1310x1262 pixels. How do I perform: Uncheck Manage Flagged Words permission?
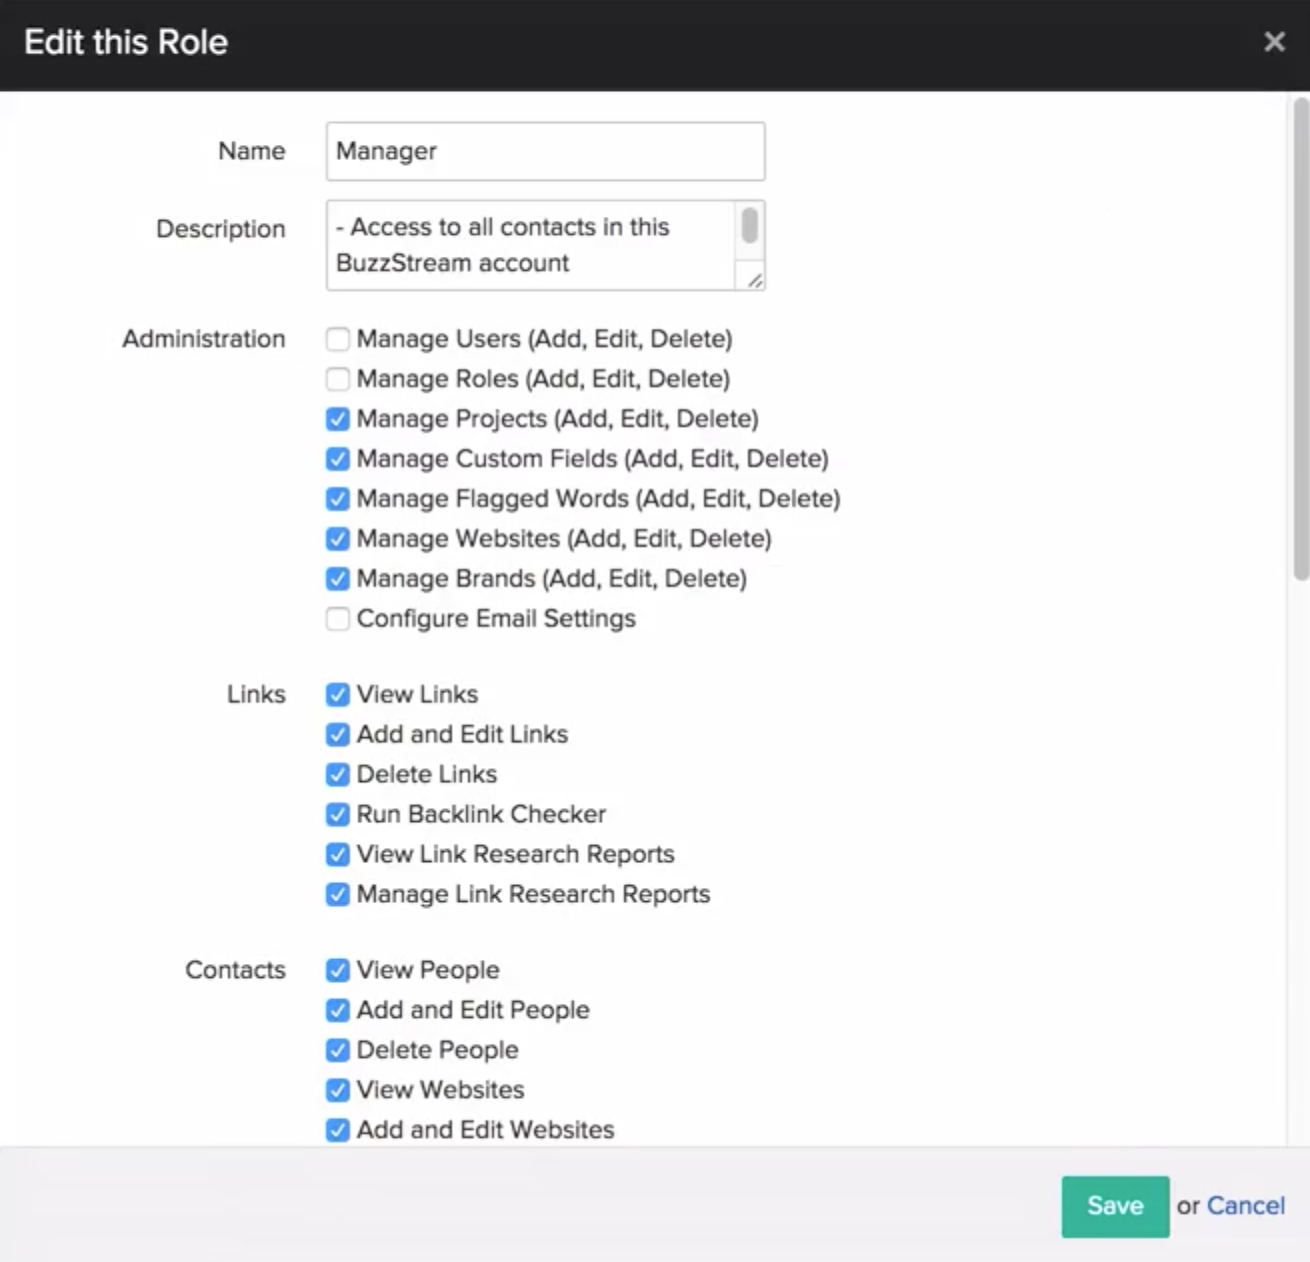(338, 499)
